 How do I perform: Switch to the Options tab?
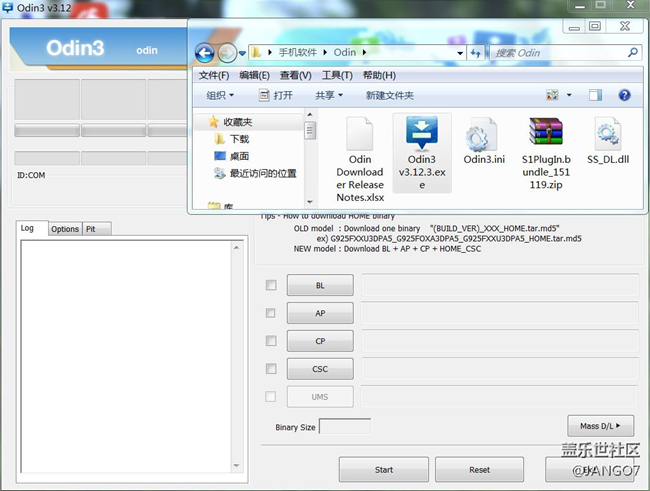click(x=65, y=229)
